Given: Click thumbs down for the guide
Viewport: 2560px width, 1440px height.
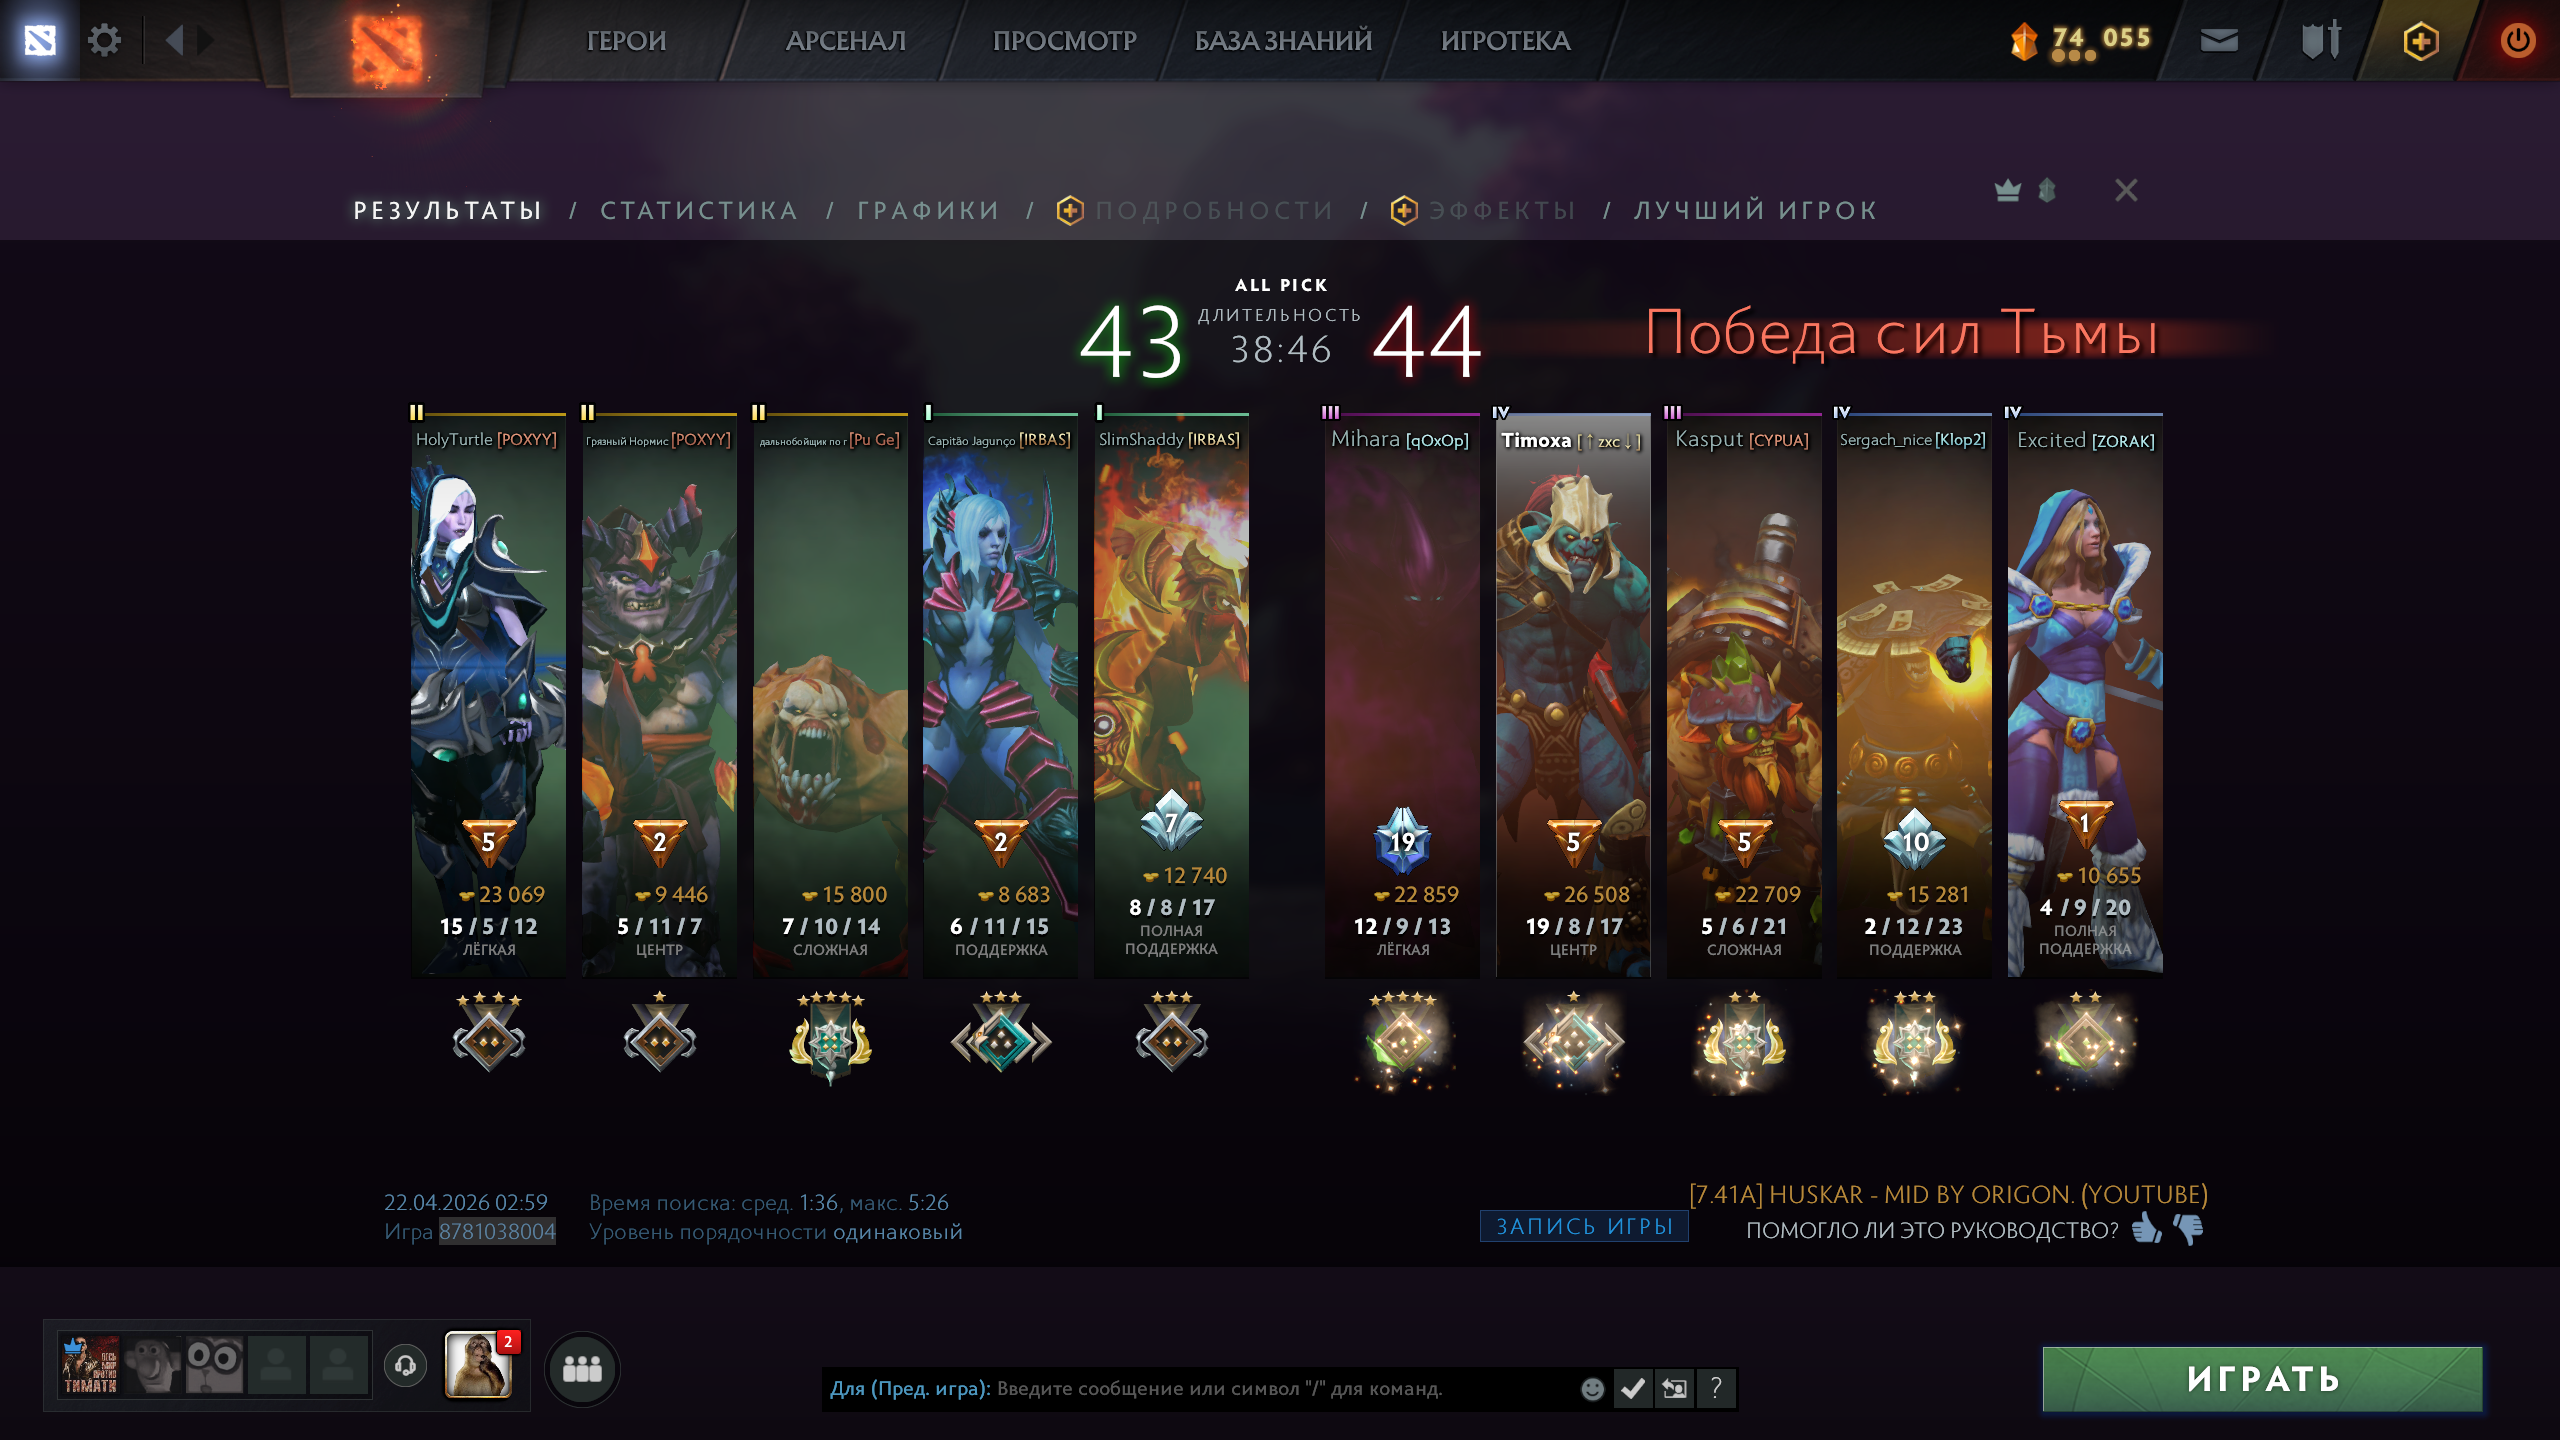Looking at the screenshot, I should tap(2189, 1229).
